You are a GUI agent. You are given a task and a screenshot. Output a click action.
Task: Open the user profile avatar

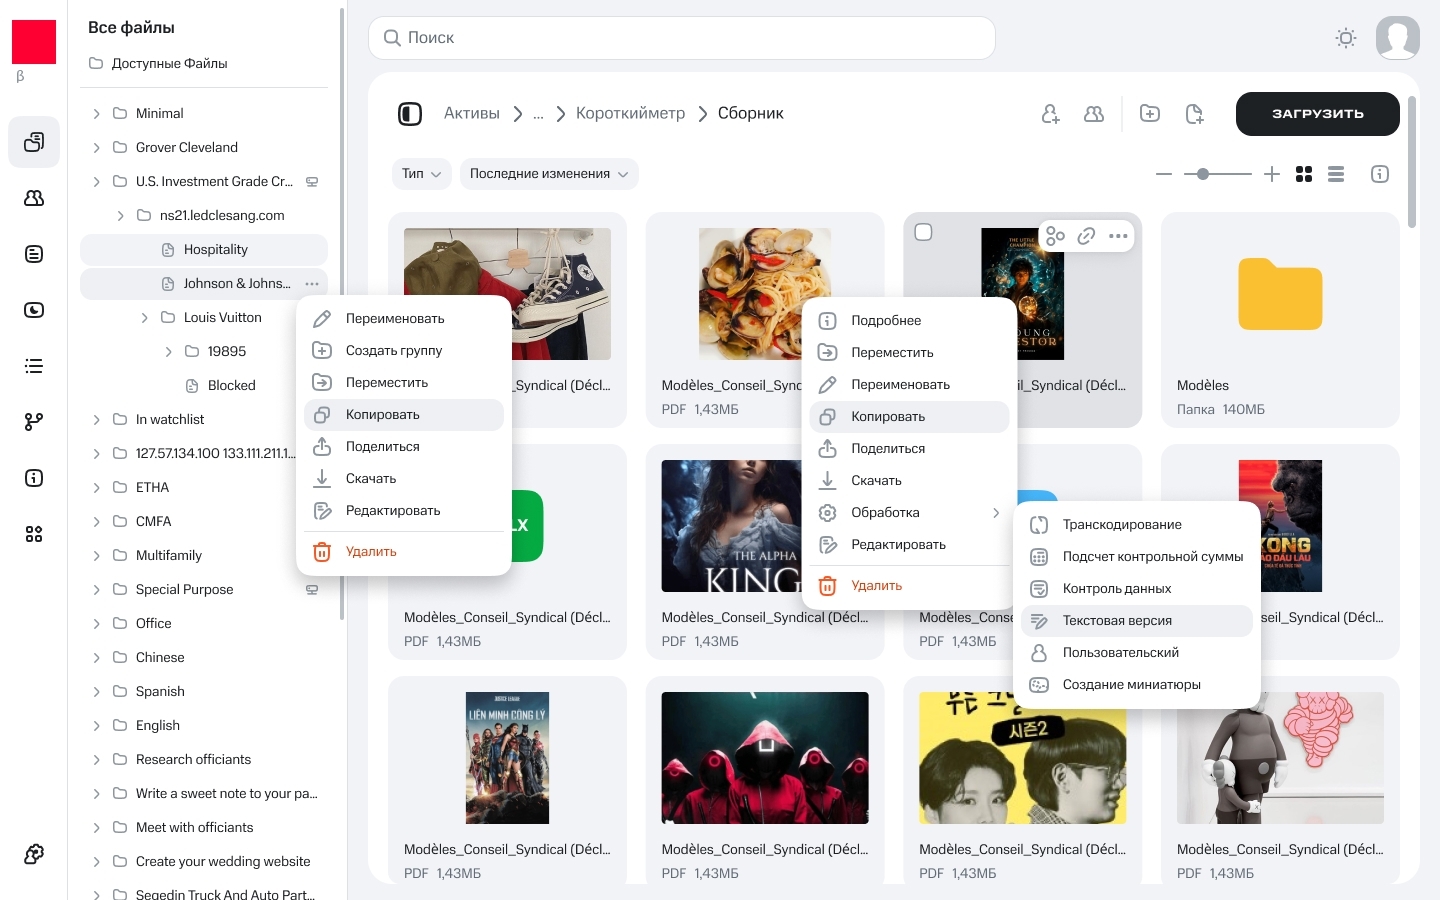(1398, 38)
